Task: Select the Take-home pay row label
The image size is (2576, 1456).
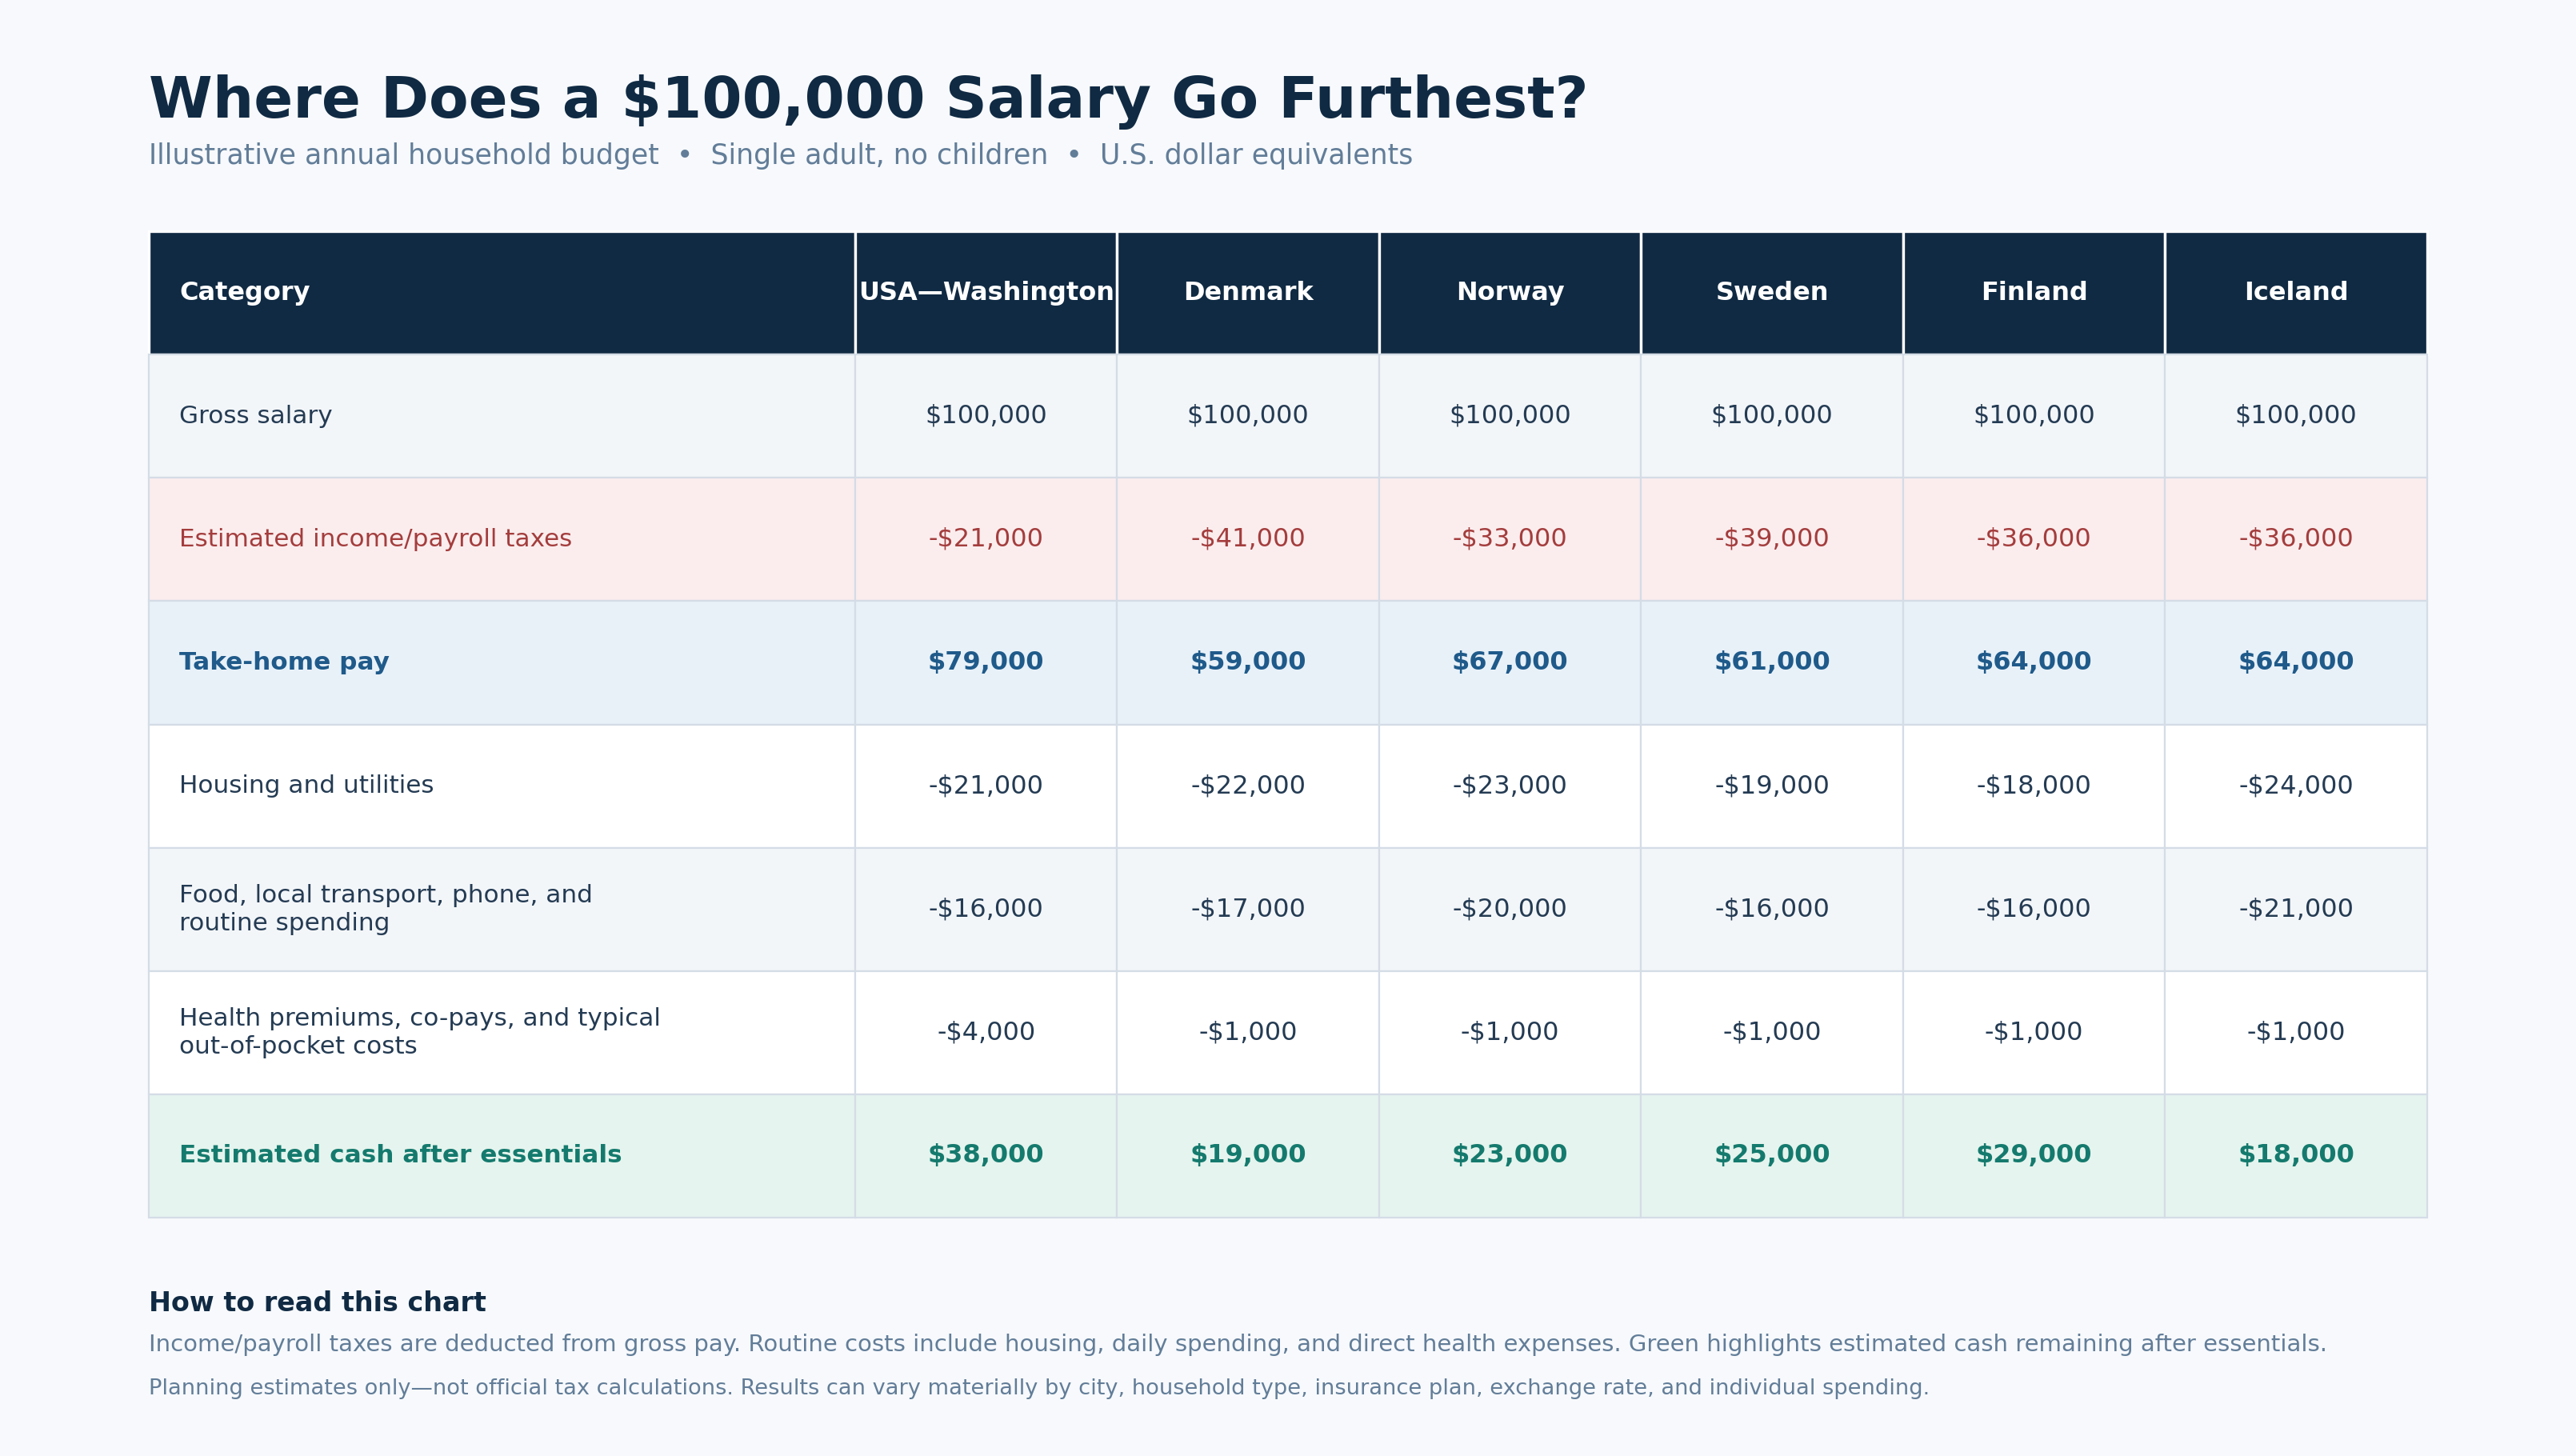Action: [284, 661]
